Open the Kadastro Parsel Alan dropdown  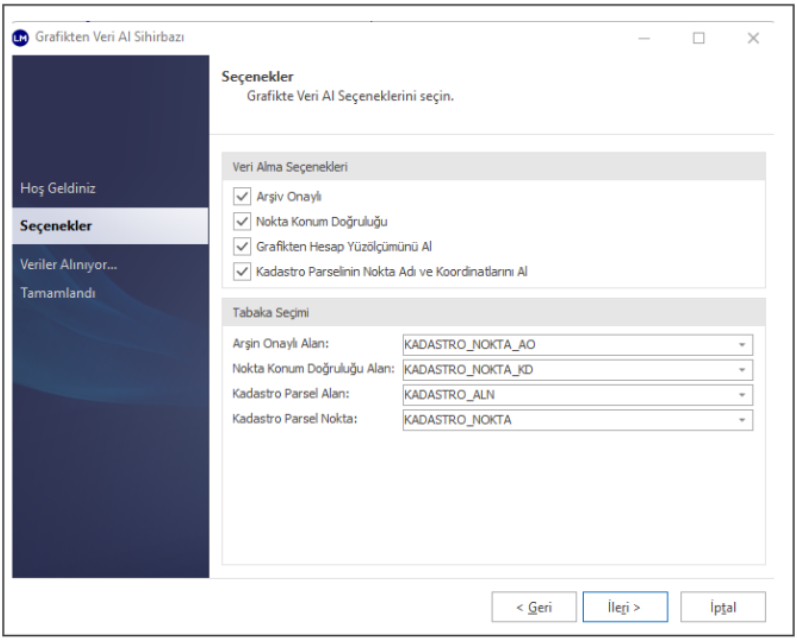point(742,395)
